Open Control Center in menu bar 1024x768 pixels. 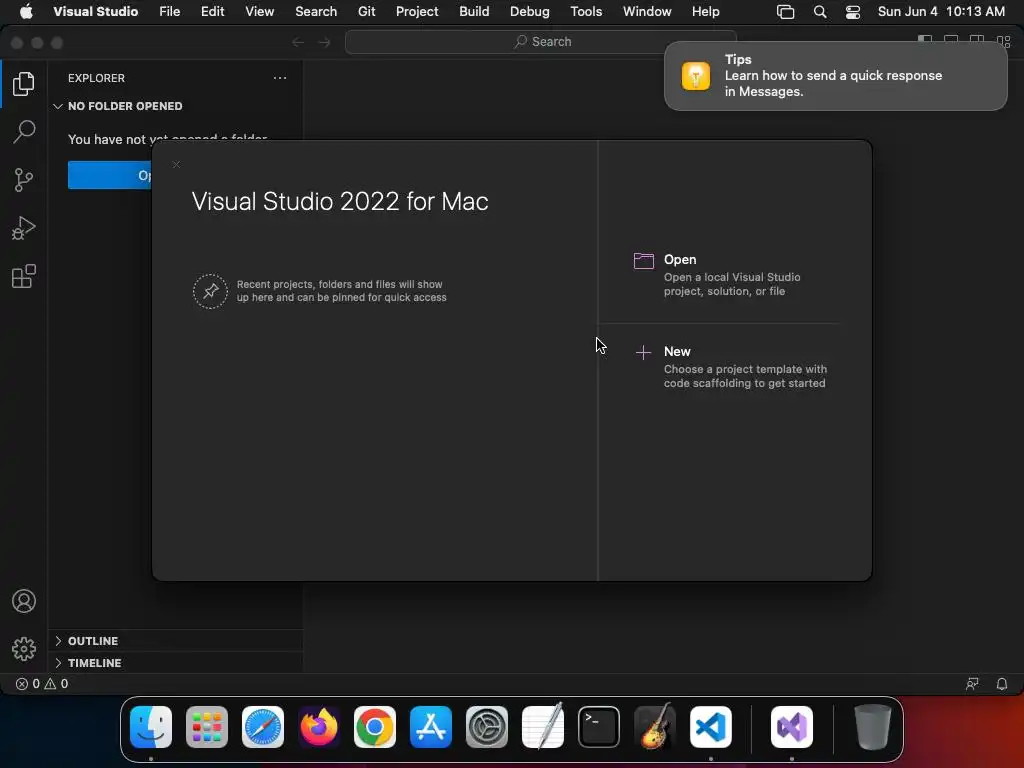pos(852,11)
